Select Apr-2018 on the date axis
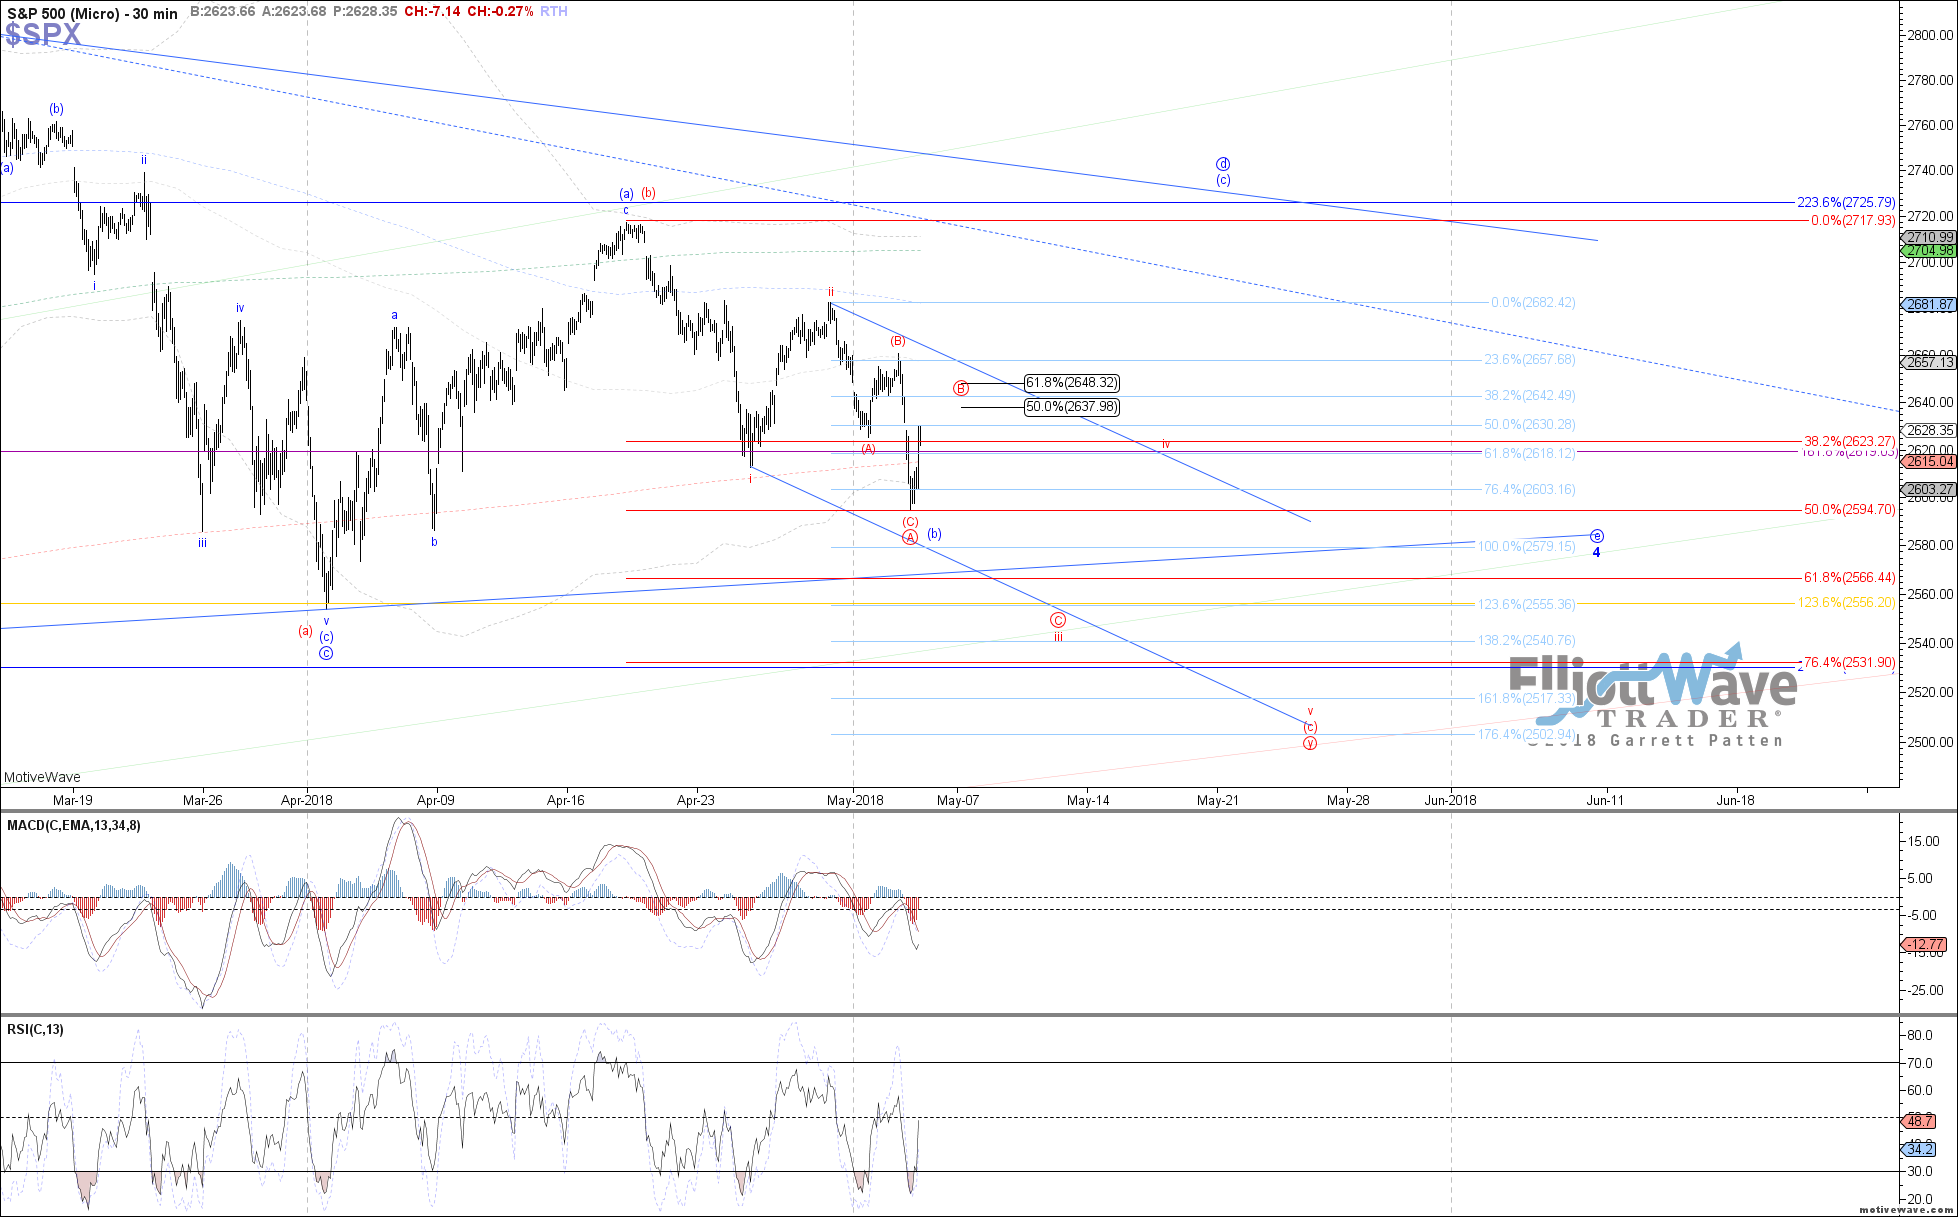Image resolution: width=1958 pixels, height=1217 pixels. tap(306, 800)
